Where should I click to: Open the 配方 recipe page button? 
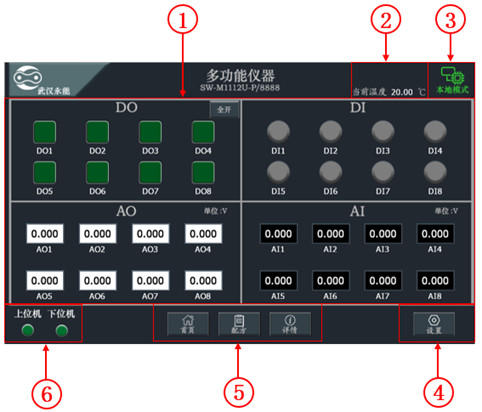pos(239,324)
